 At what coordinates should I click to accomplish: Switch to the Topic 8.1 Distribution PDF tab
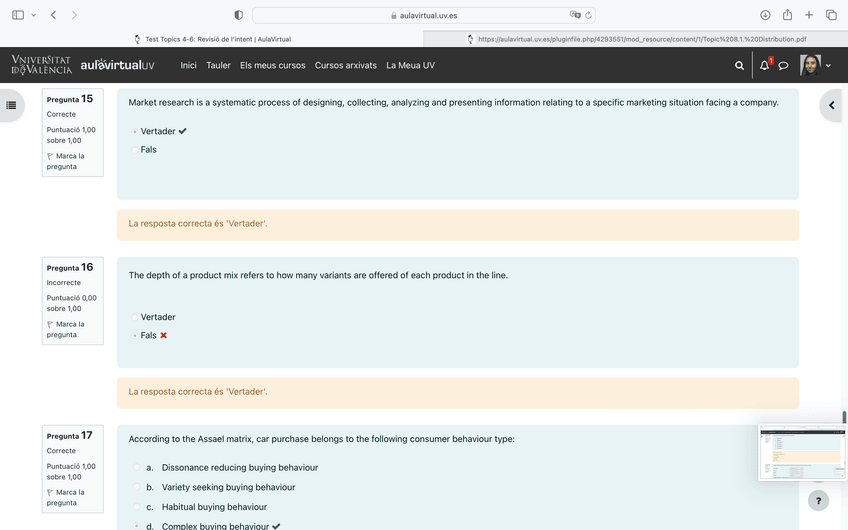[x=636, y=39]
